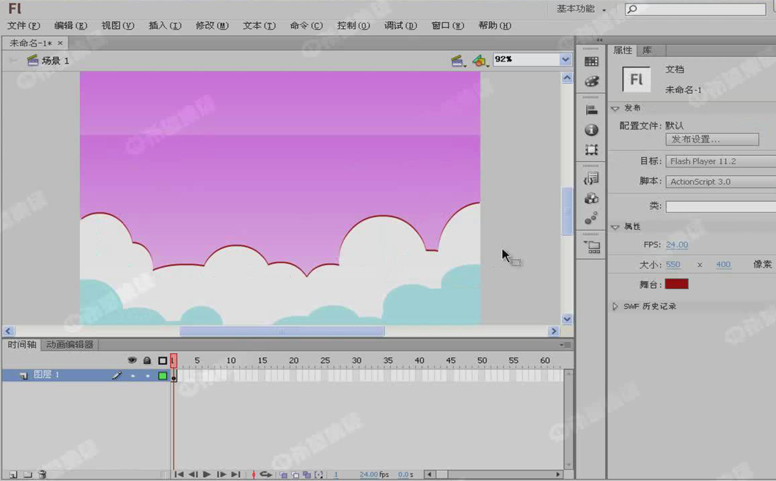Click the FPS value 24.00
Screen dimensions: 776x481
677,245
